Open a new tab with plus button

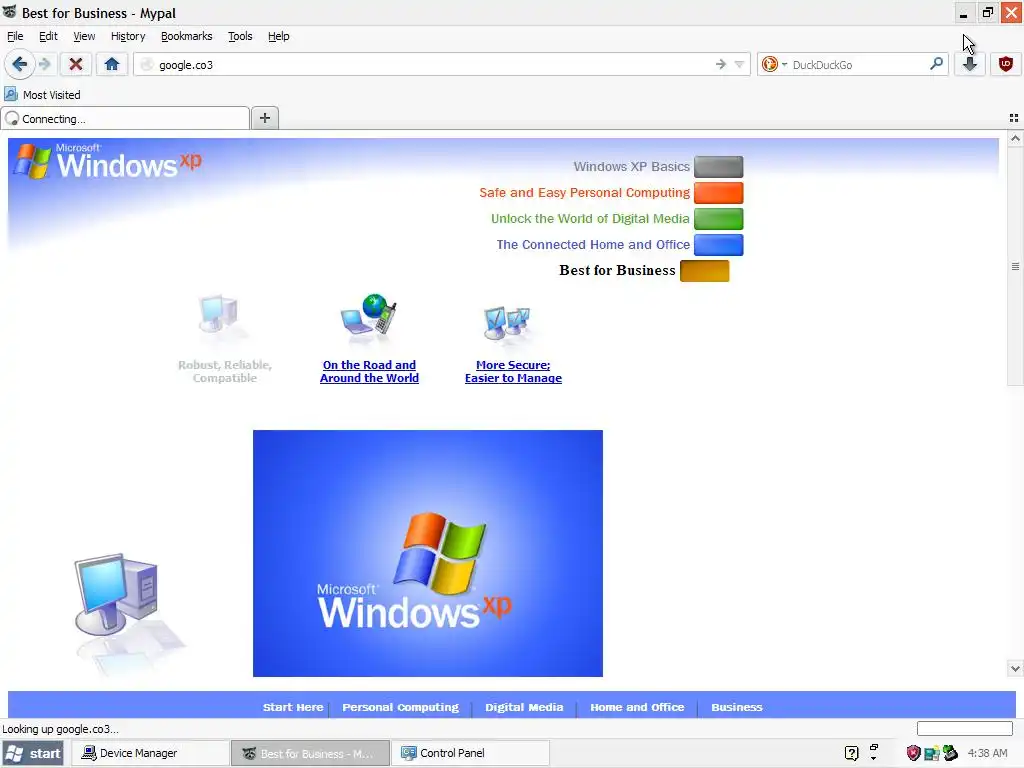tap(264, 118)
